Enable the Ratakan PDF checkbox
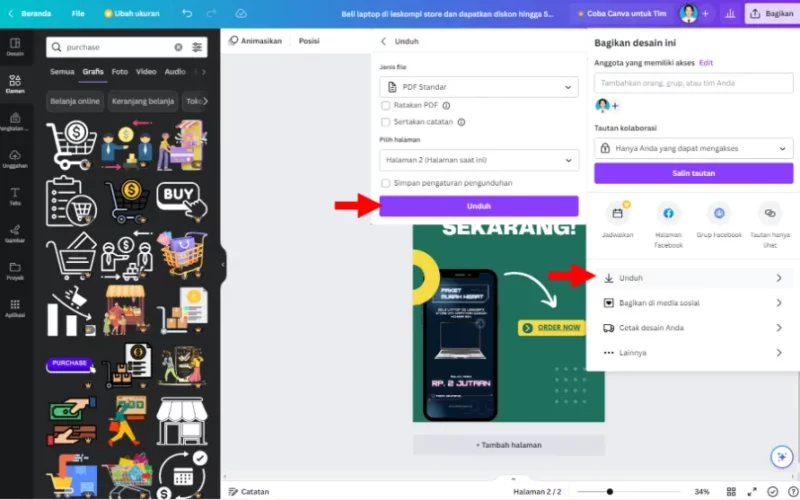 pos(386,106)
